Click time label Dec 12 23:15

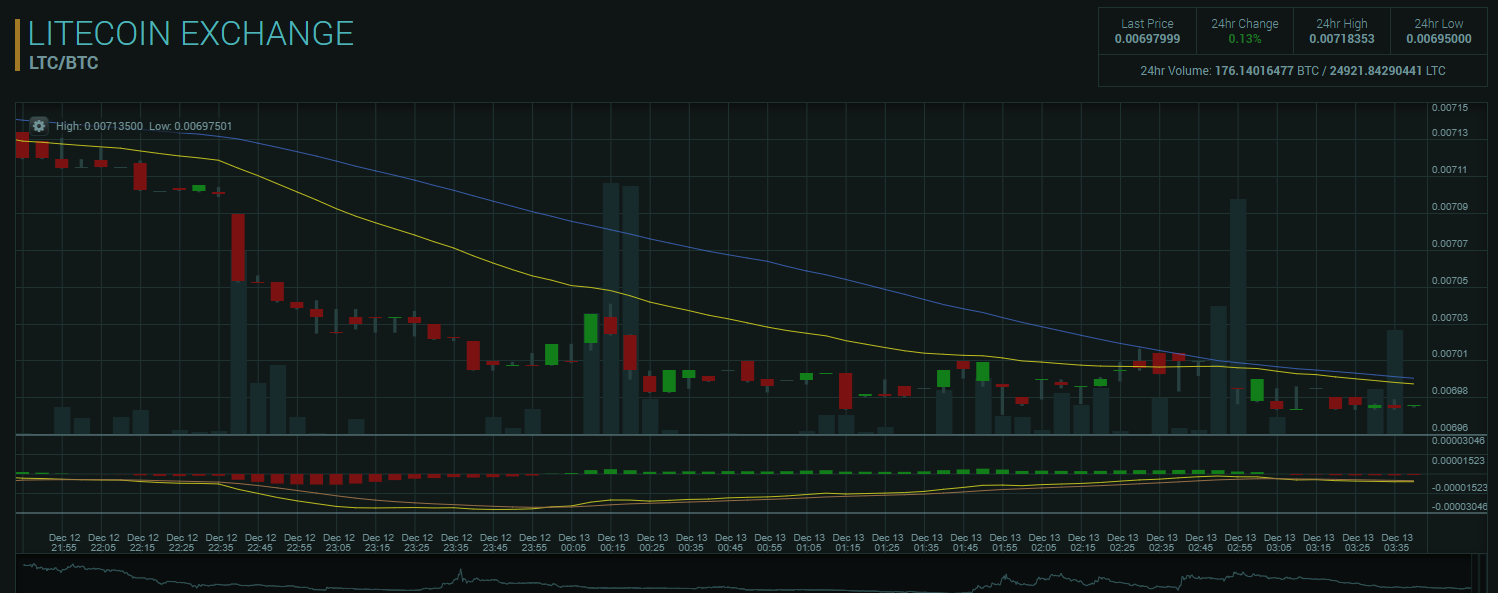pyautogui.click(x=377, y=542)
